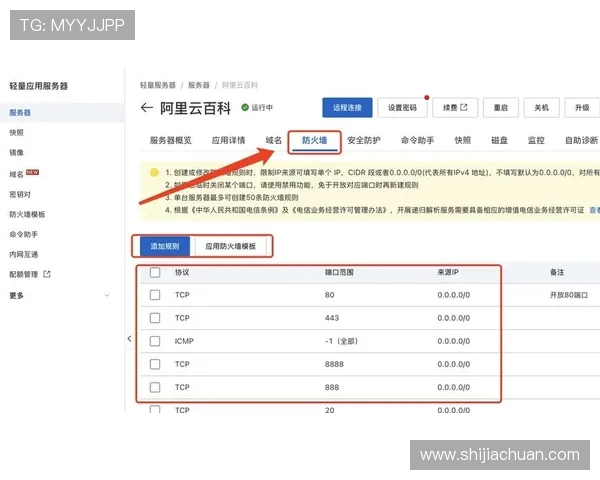Open 命令助手 in the left sidebar
Screen dimensions: 600x480
coord(23,234)
